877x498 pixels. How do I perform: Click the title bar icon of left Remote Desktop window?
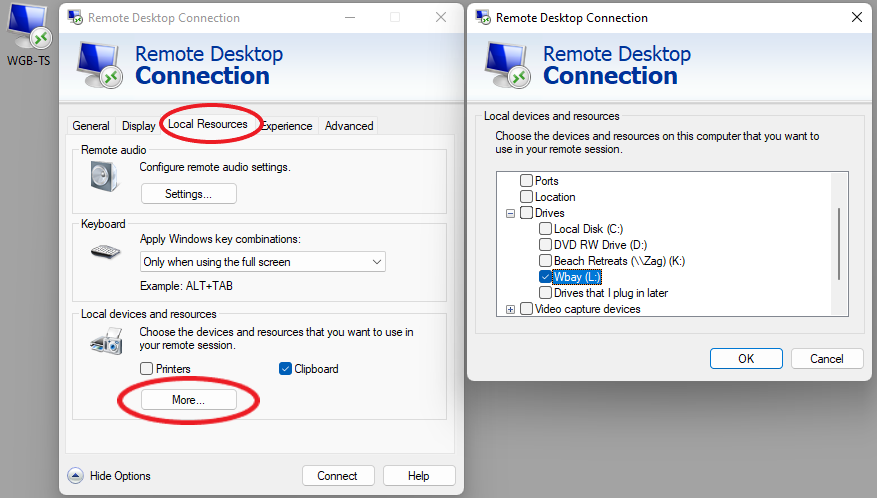click(75, 17)
